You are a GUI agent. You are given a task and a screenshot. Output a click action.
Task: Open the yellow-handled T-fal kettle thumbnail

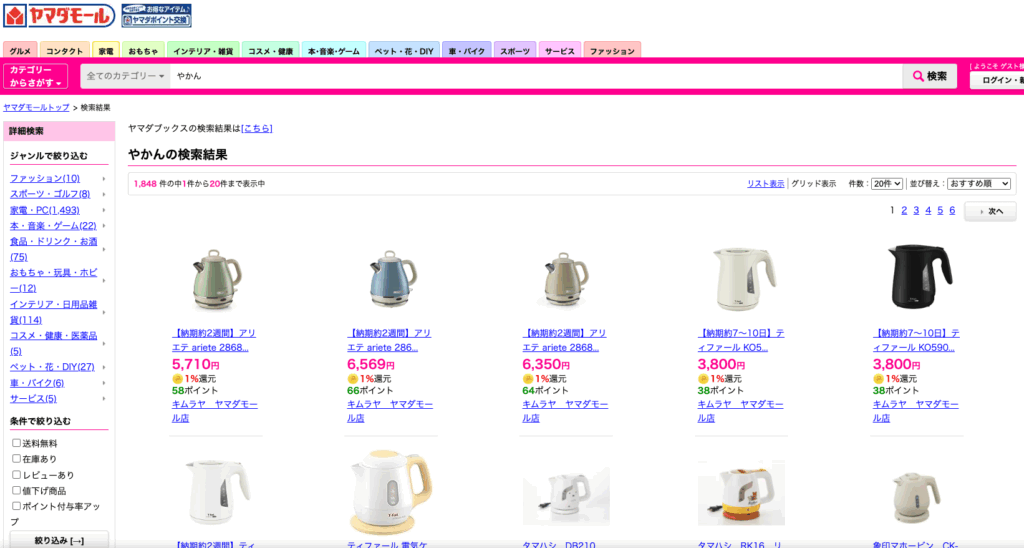tap(391, 491)
